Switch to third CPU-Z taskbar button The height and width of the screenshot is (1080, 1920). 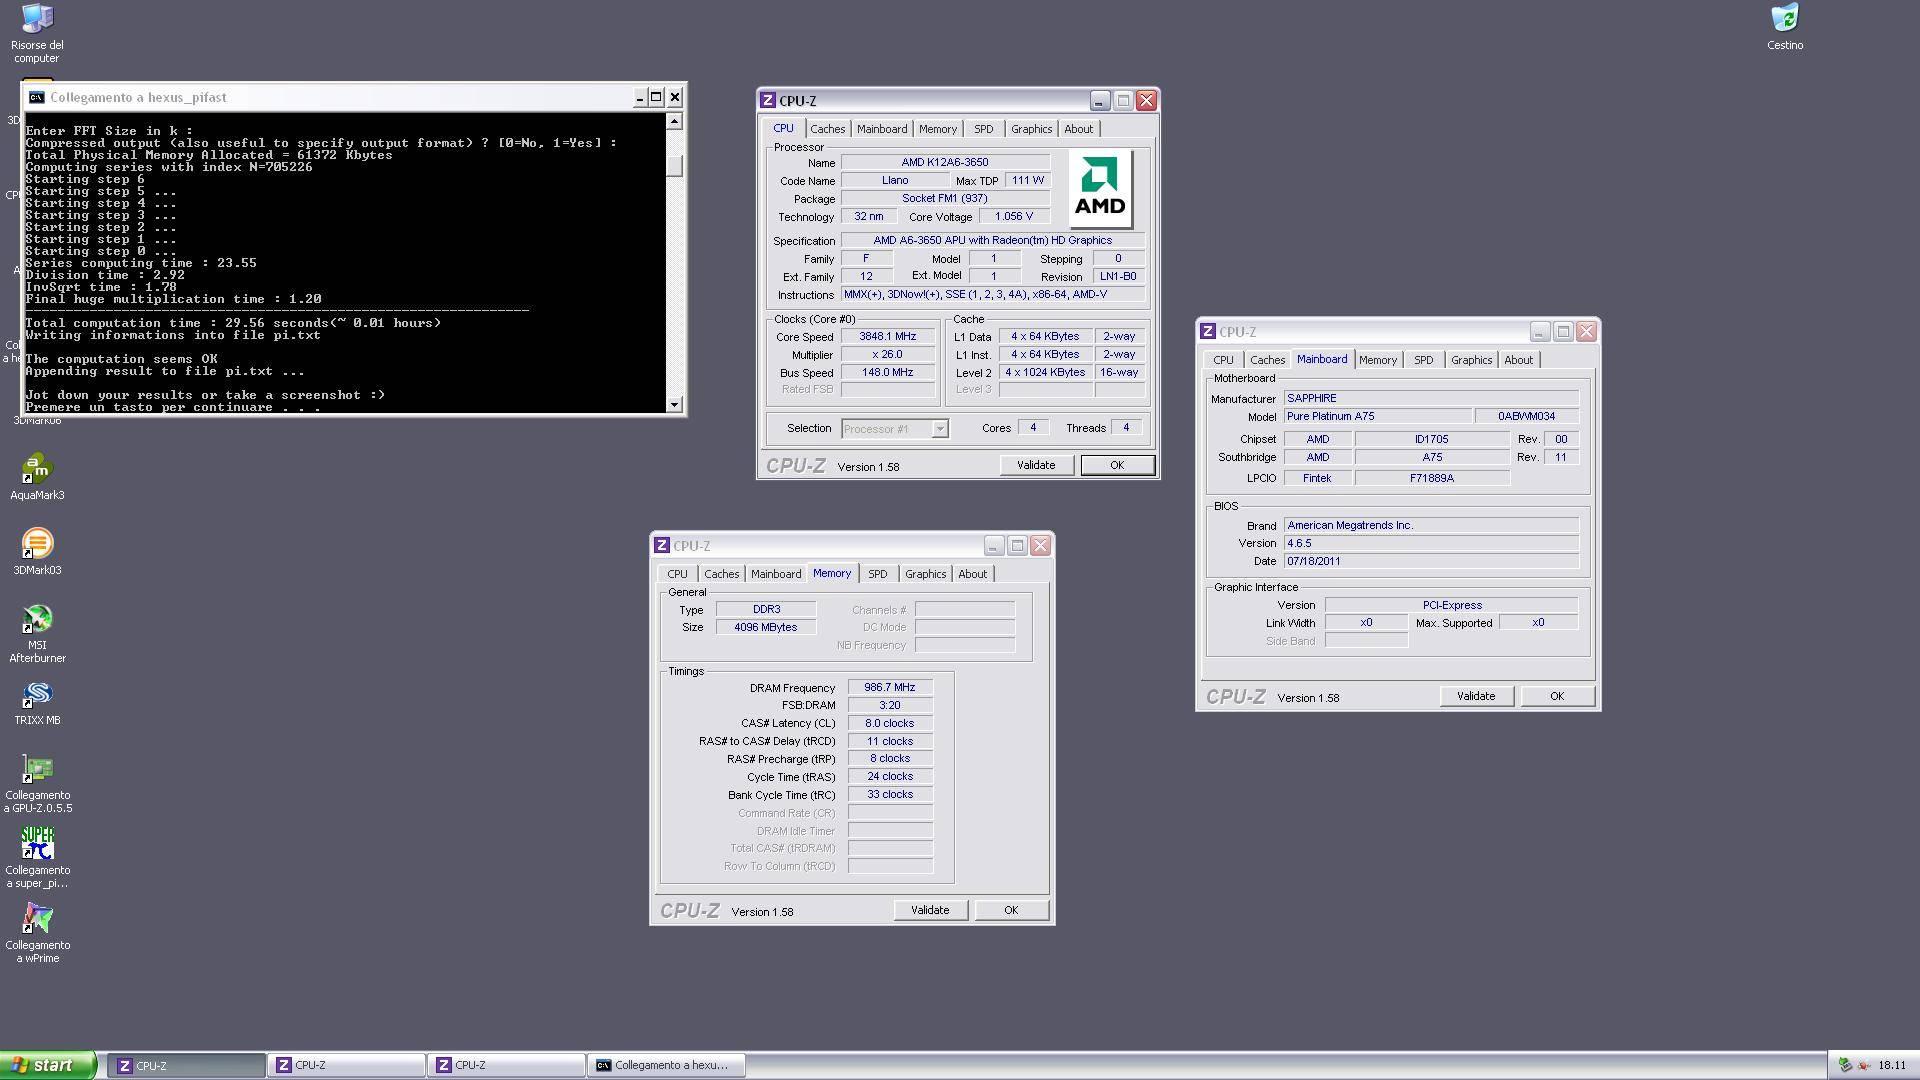pos(506,1065)
